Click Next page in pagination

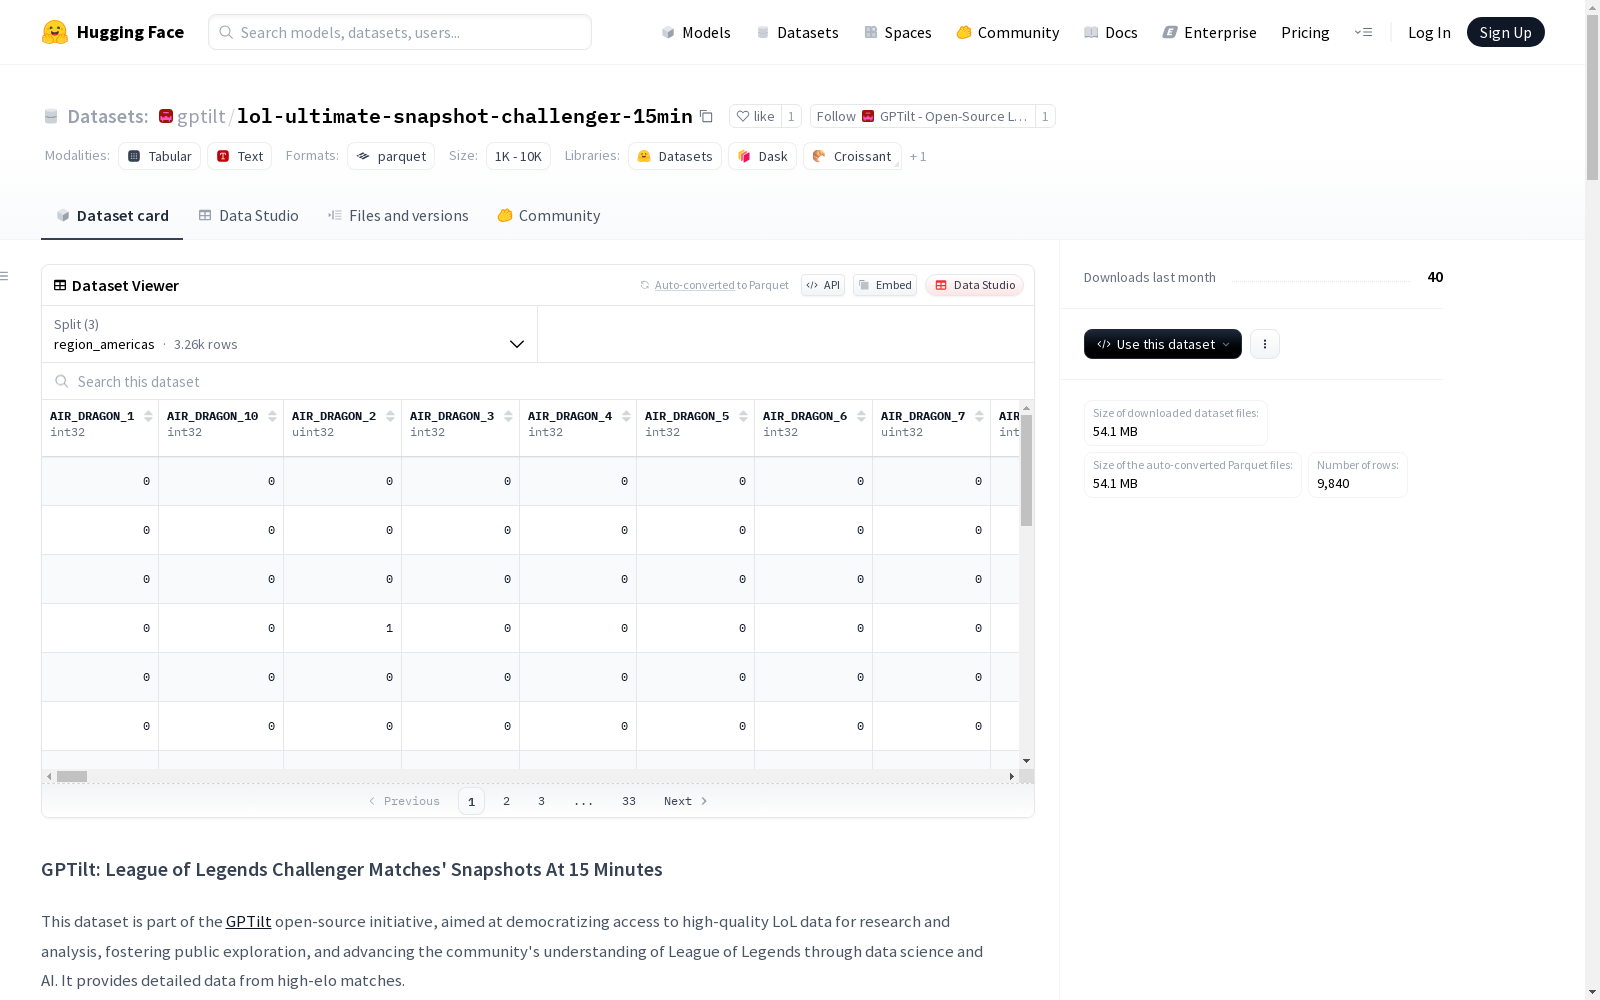tap(686, 801)
